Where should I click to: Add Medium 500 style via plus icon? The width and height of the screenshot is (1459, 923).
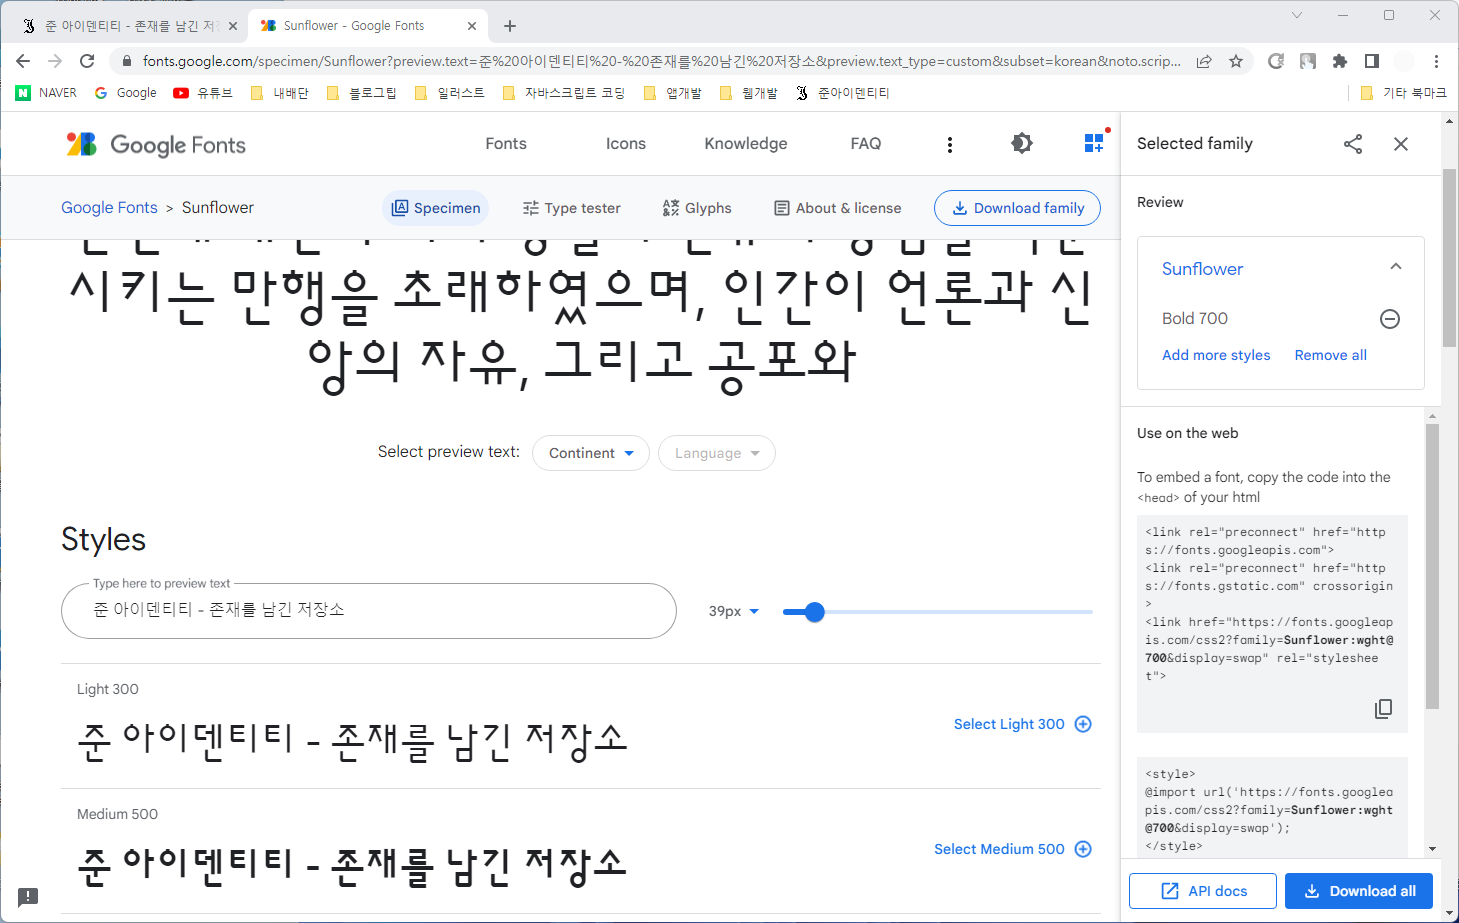[x=1083, y=849]
